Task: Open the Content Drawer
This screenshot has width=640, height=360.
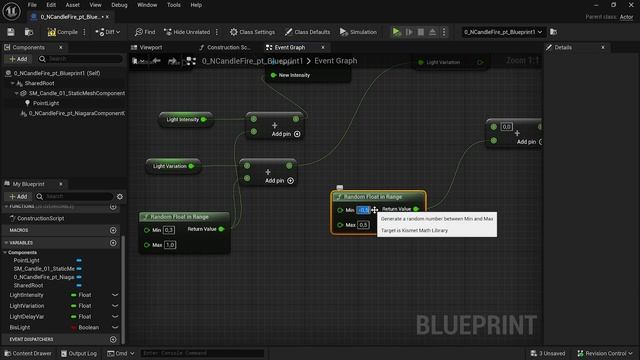Action: [28, 353]
